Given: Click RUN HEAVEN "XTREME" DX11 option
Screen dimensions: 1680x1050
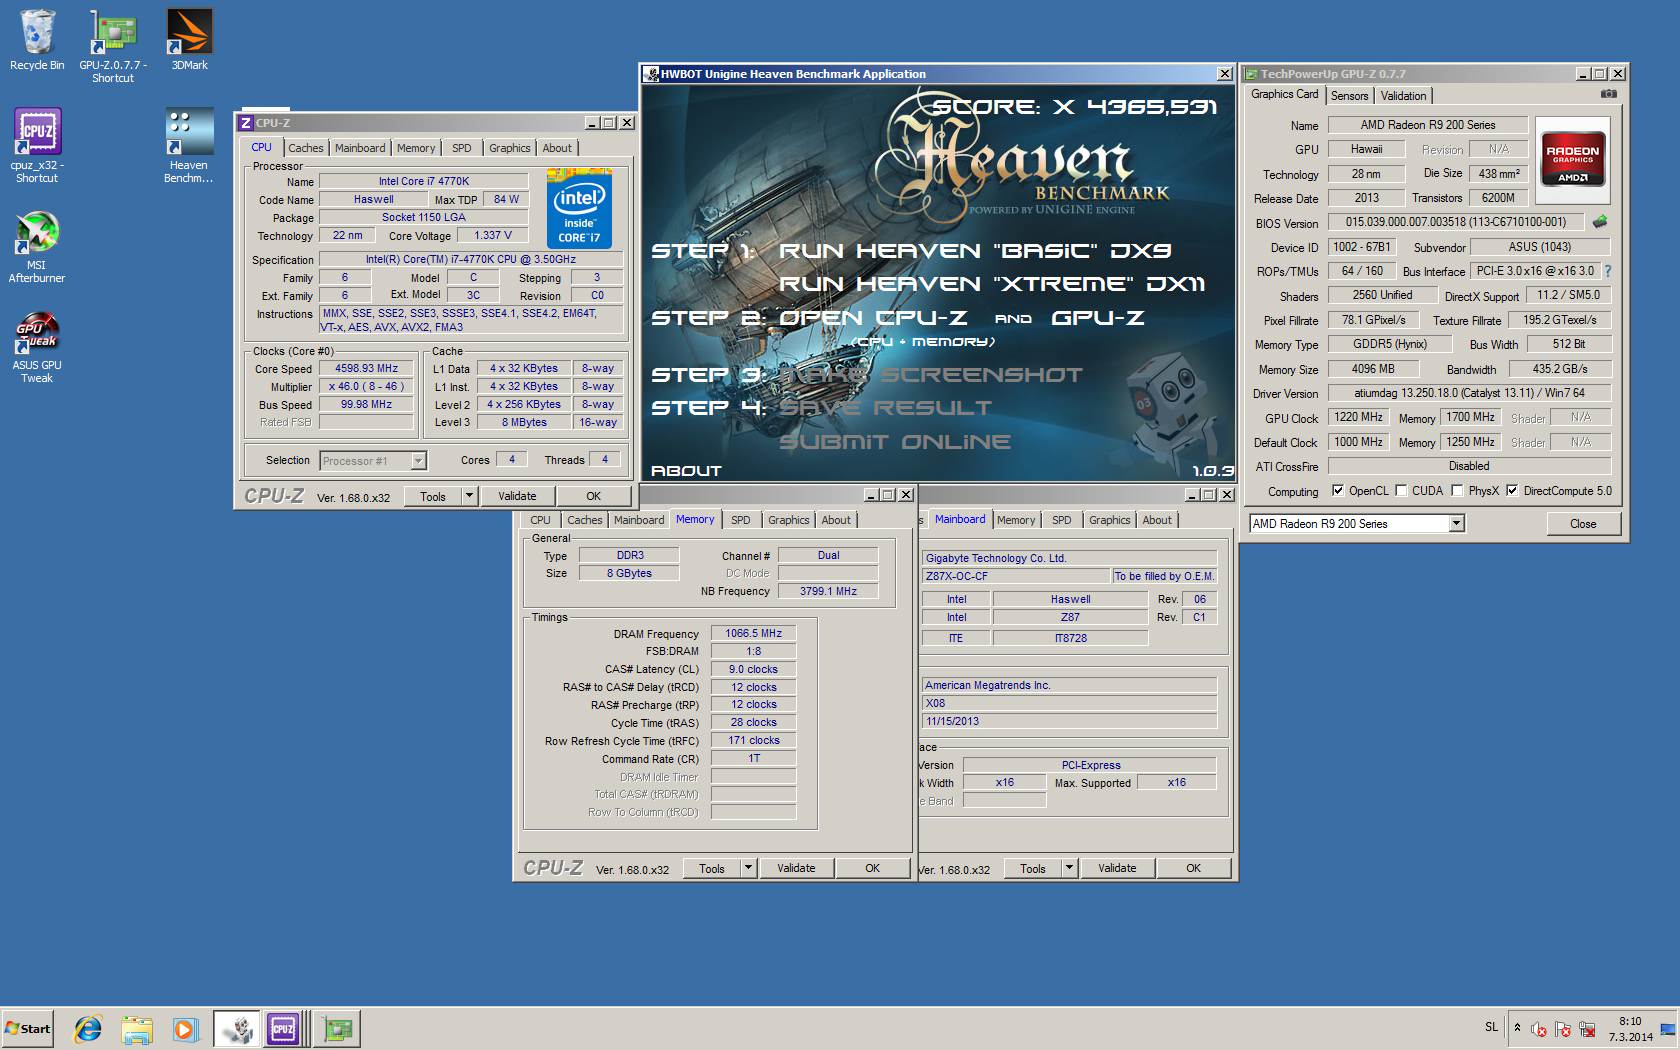Looking at the screenshot, I should point(992,284).
